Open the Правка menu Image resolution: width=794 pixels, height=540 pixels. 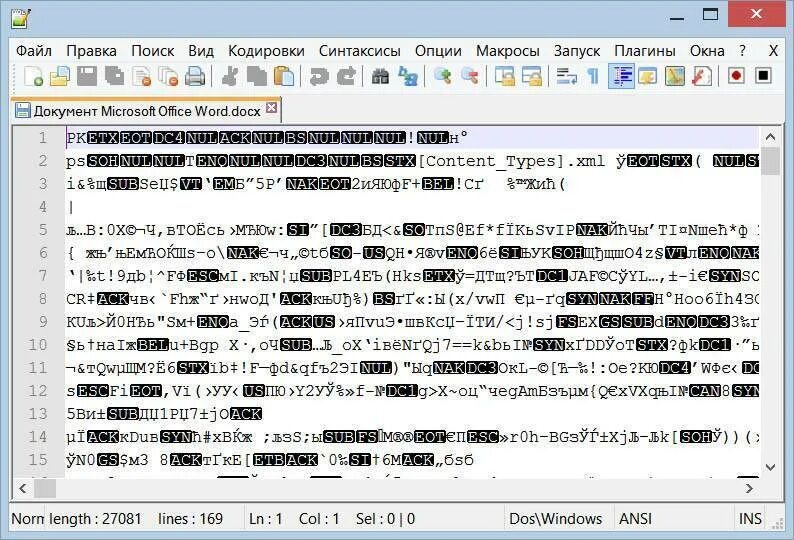tap(91, 51)
